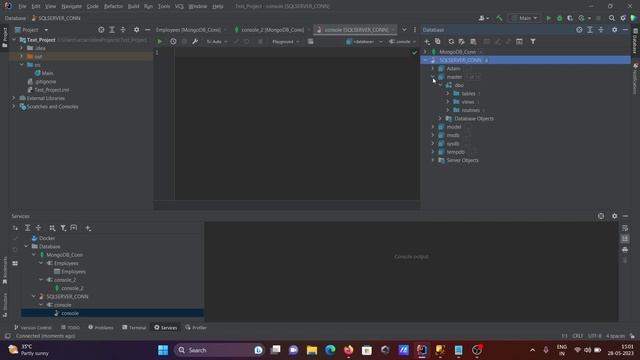The width and height of the screenshot is (640, 360).
Task: Open data source properties icon in Database toolbar
Action: (x=462, y=42)
